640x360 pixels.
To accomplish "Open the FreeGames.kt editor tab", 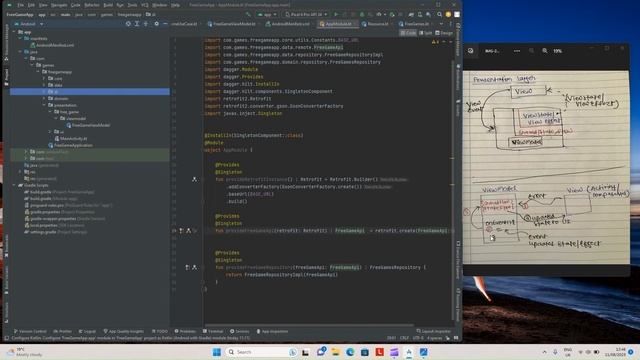I will [x=414, y=24].
